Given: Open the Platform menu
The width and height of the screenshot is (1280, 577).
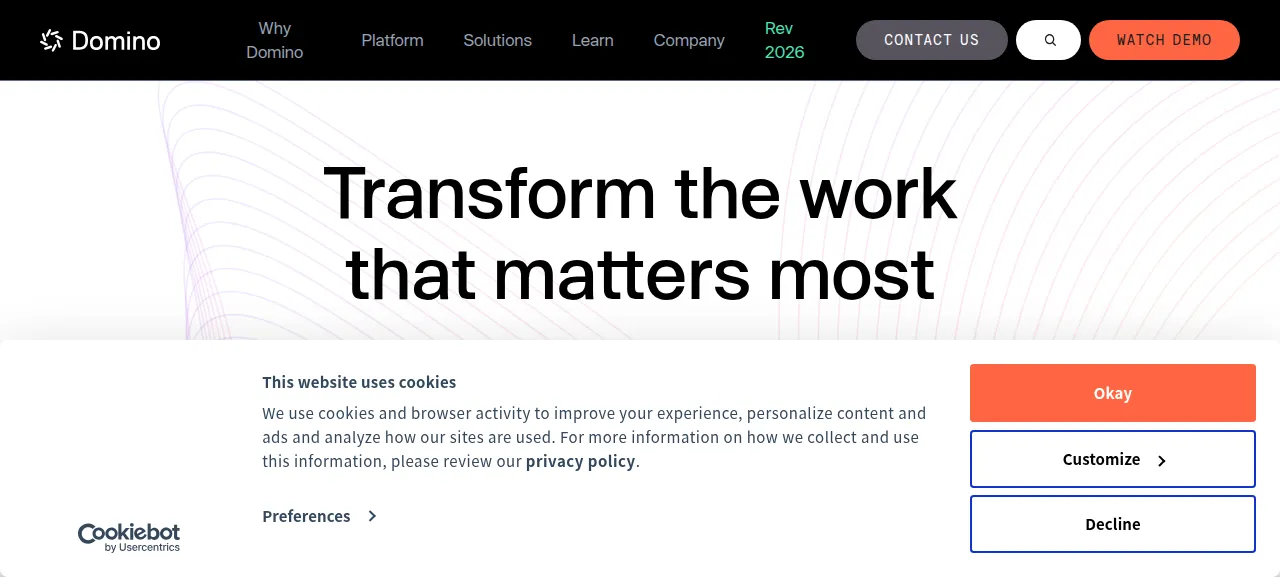Looking at the screenshot, I should point(392,40).
